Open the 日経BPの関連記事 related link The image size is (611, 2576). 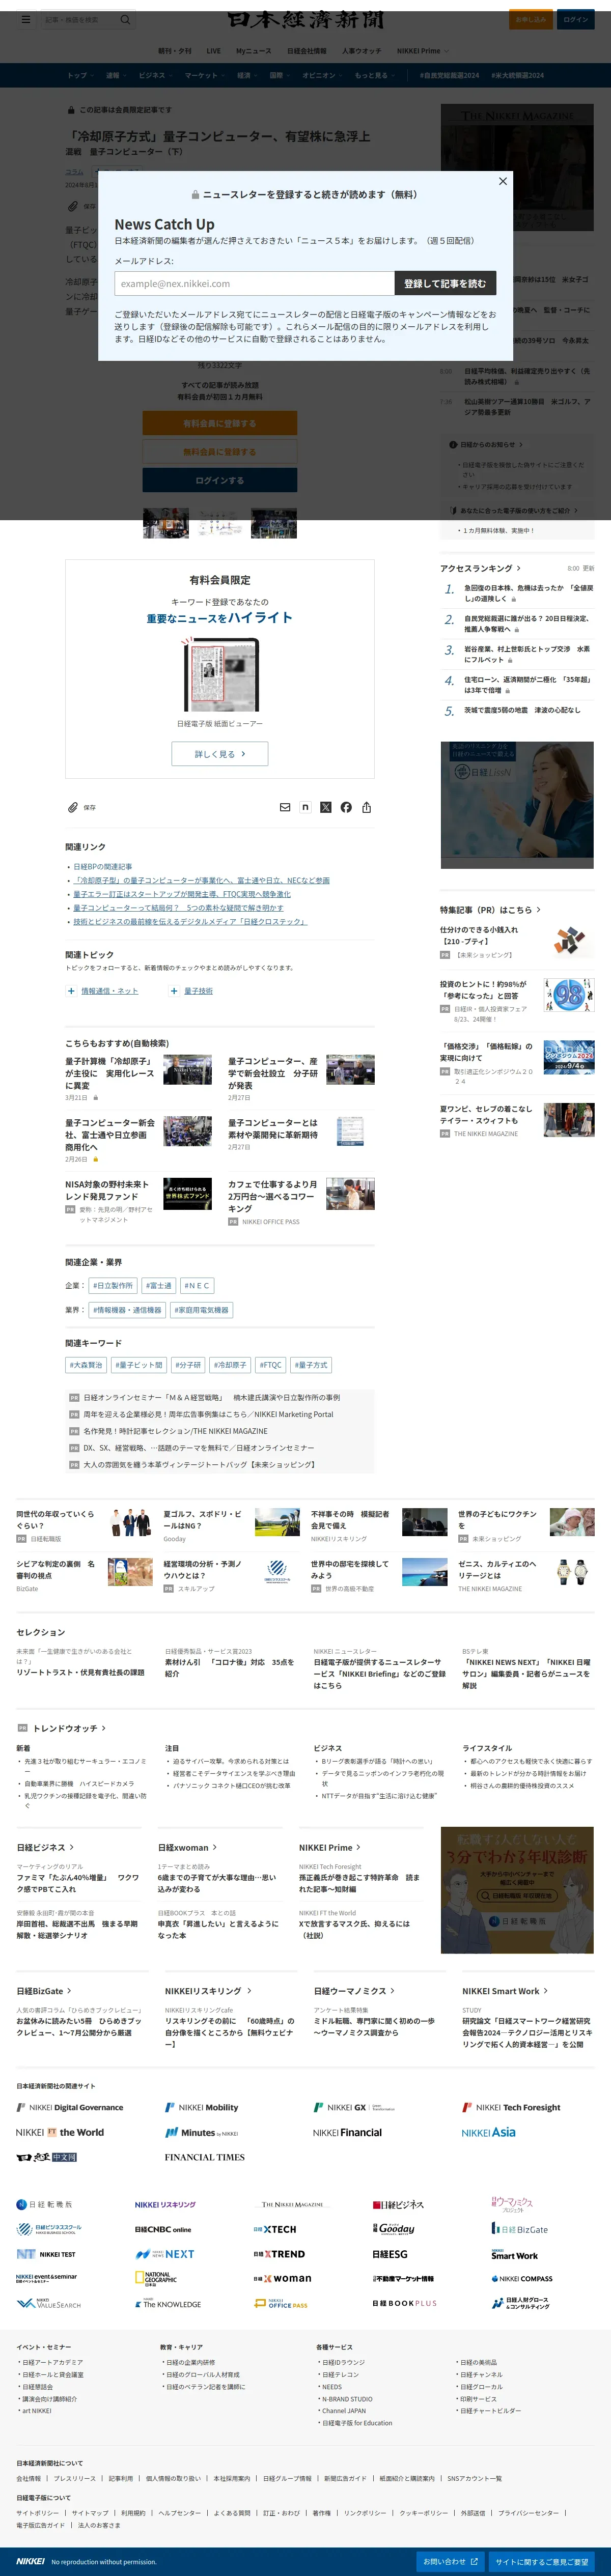[x=102, y=866]
